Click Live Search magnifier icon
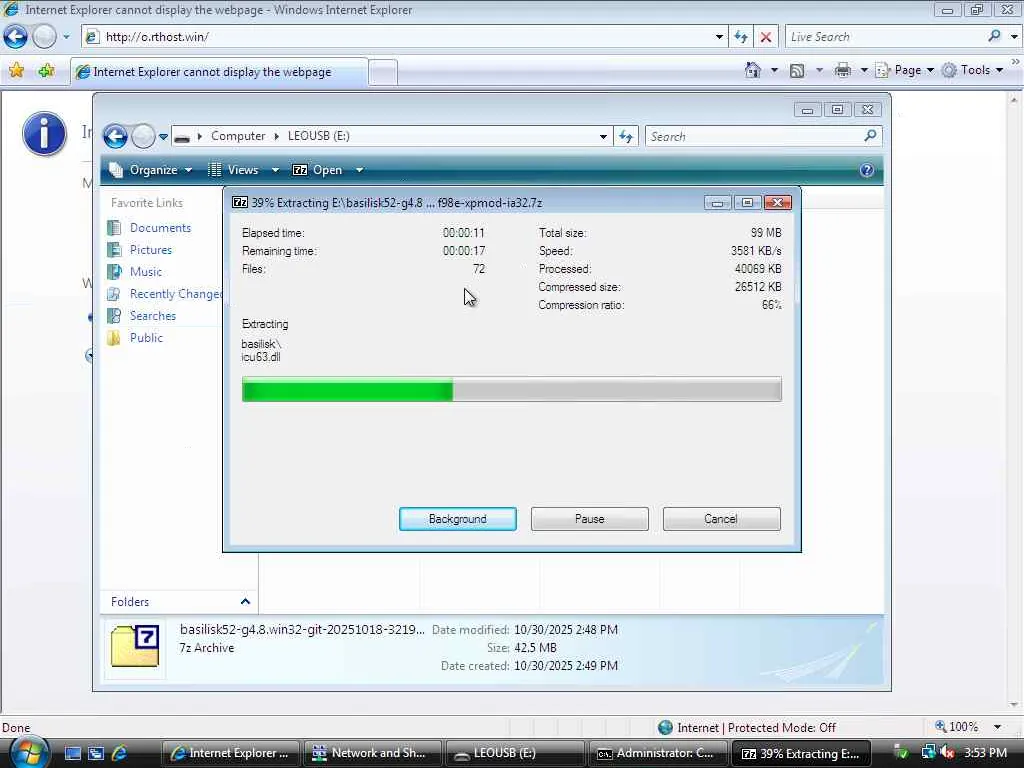The width and height of the screenshot is (1024, 768). [x=994, y=37]
